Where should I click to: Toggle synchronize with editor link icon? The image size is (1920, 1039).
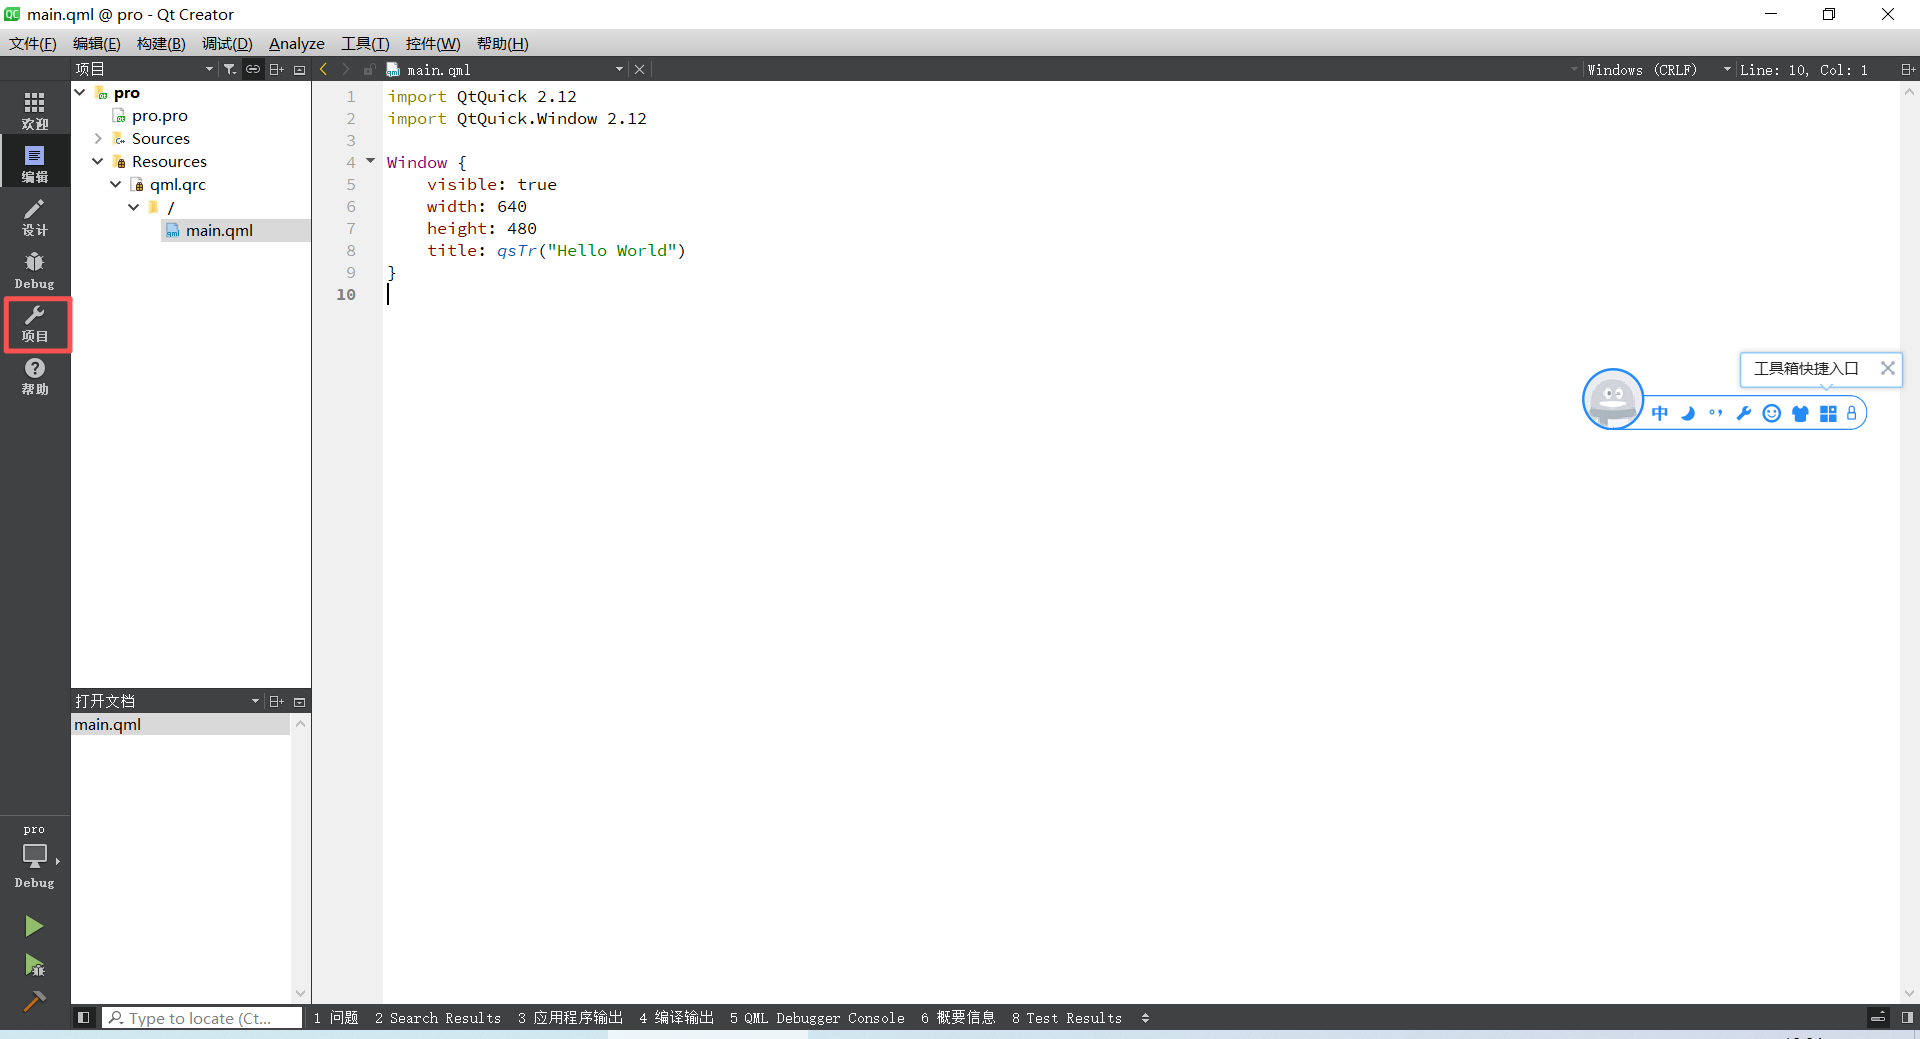pyautogui.click(x=253, y=69)
